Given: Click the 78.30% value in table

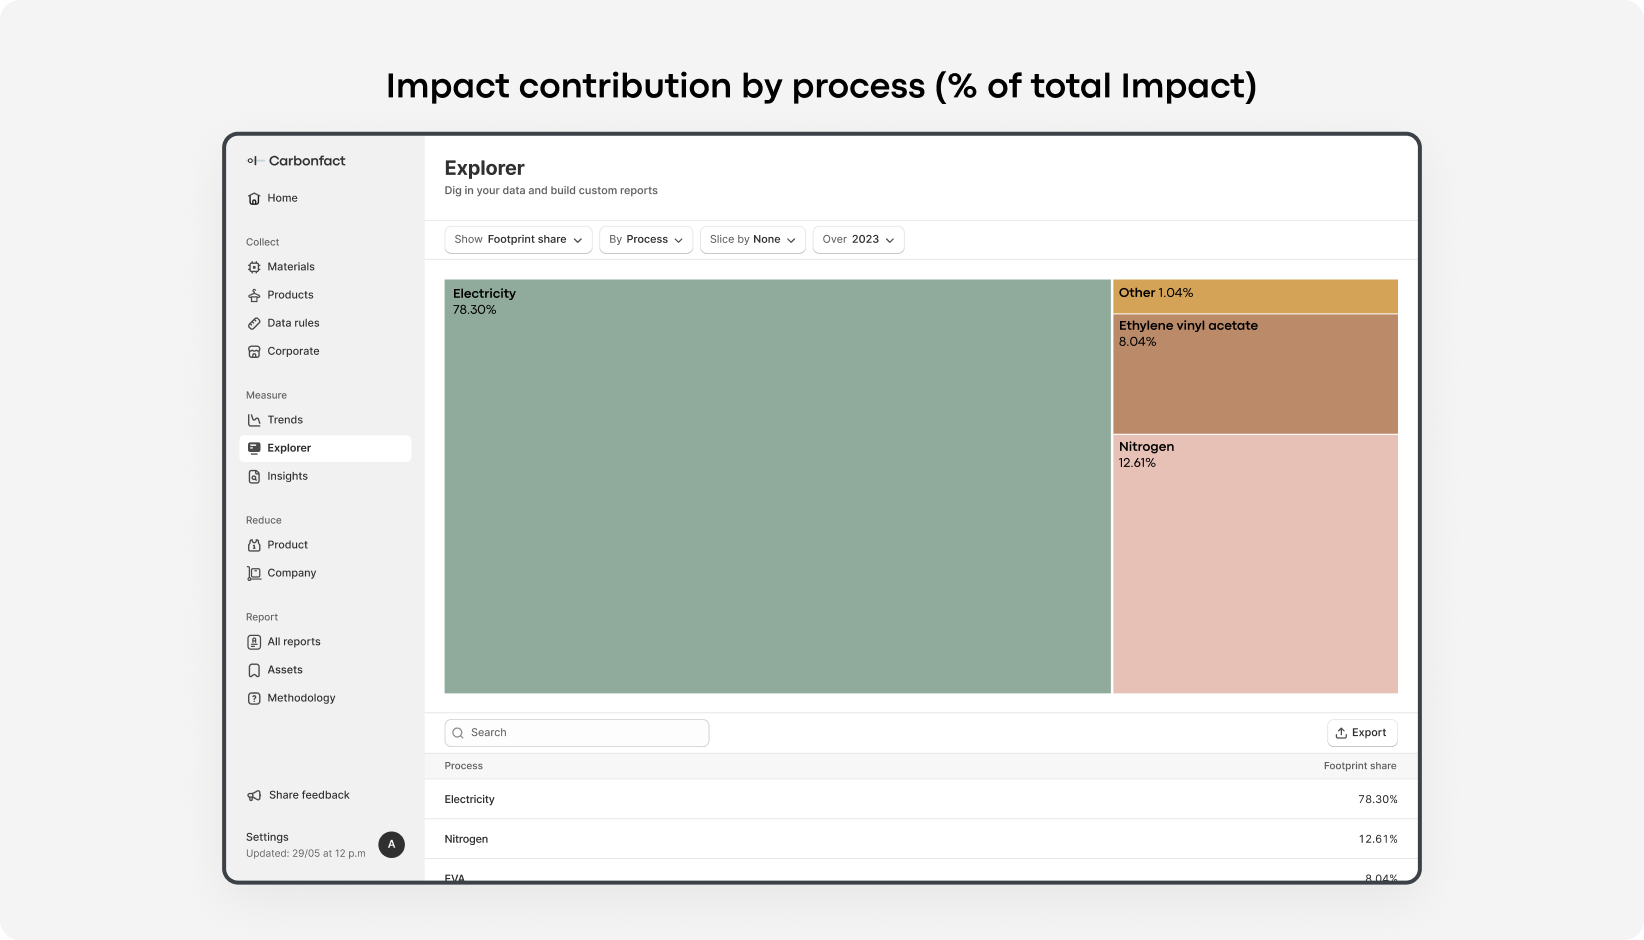Looking at the screenshot, I should tap(1378, 799).
